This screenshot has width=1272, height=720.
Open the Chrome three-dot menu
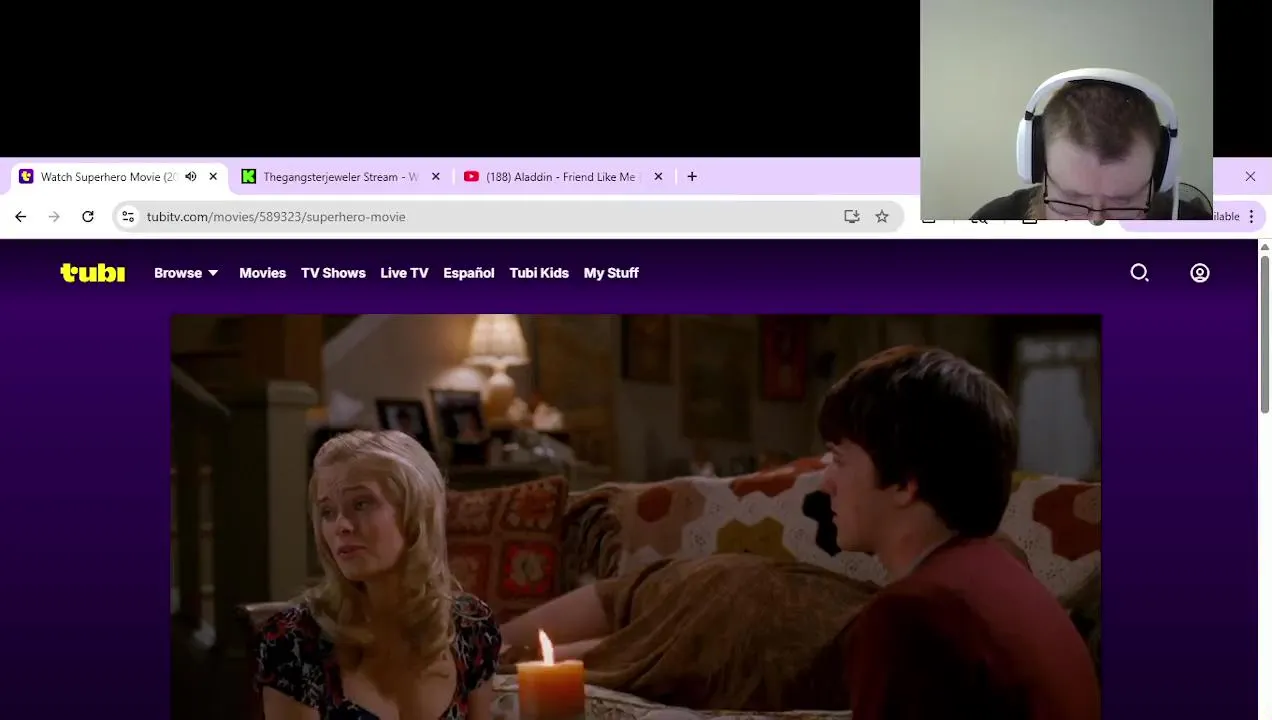1251,217
